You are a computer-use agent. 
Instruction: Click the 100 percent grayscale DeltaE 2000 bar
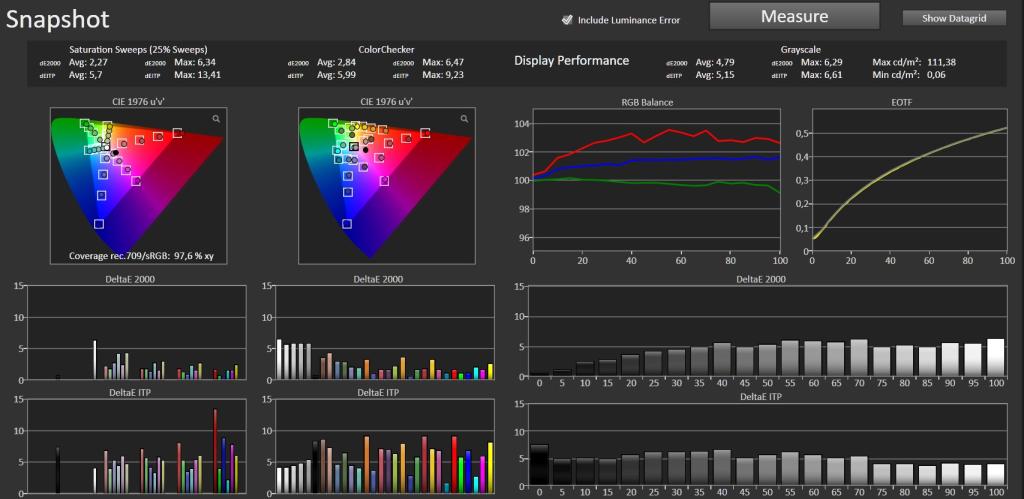tap(995, 357)
